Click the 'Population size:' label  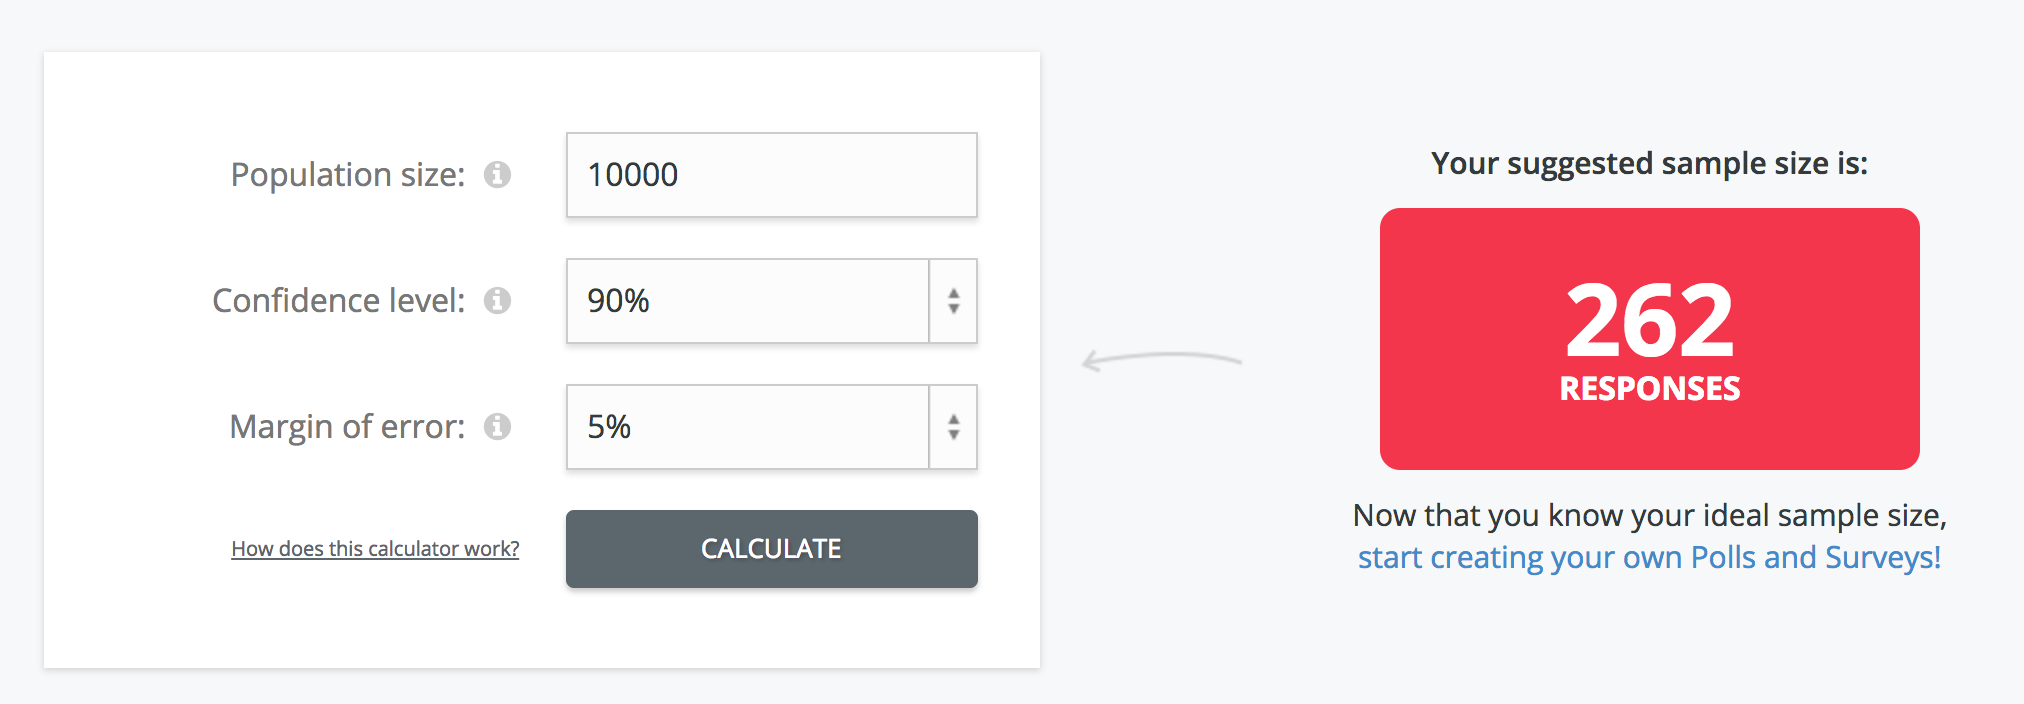coord(348,175)
